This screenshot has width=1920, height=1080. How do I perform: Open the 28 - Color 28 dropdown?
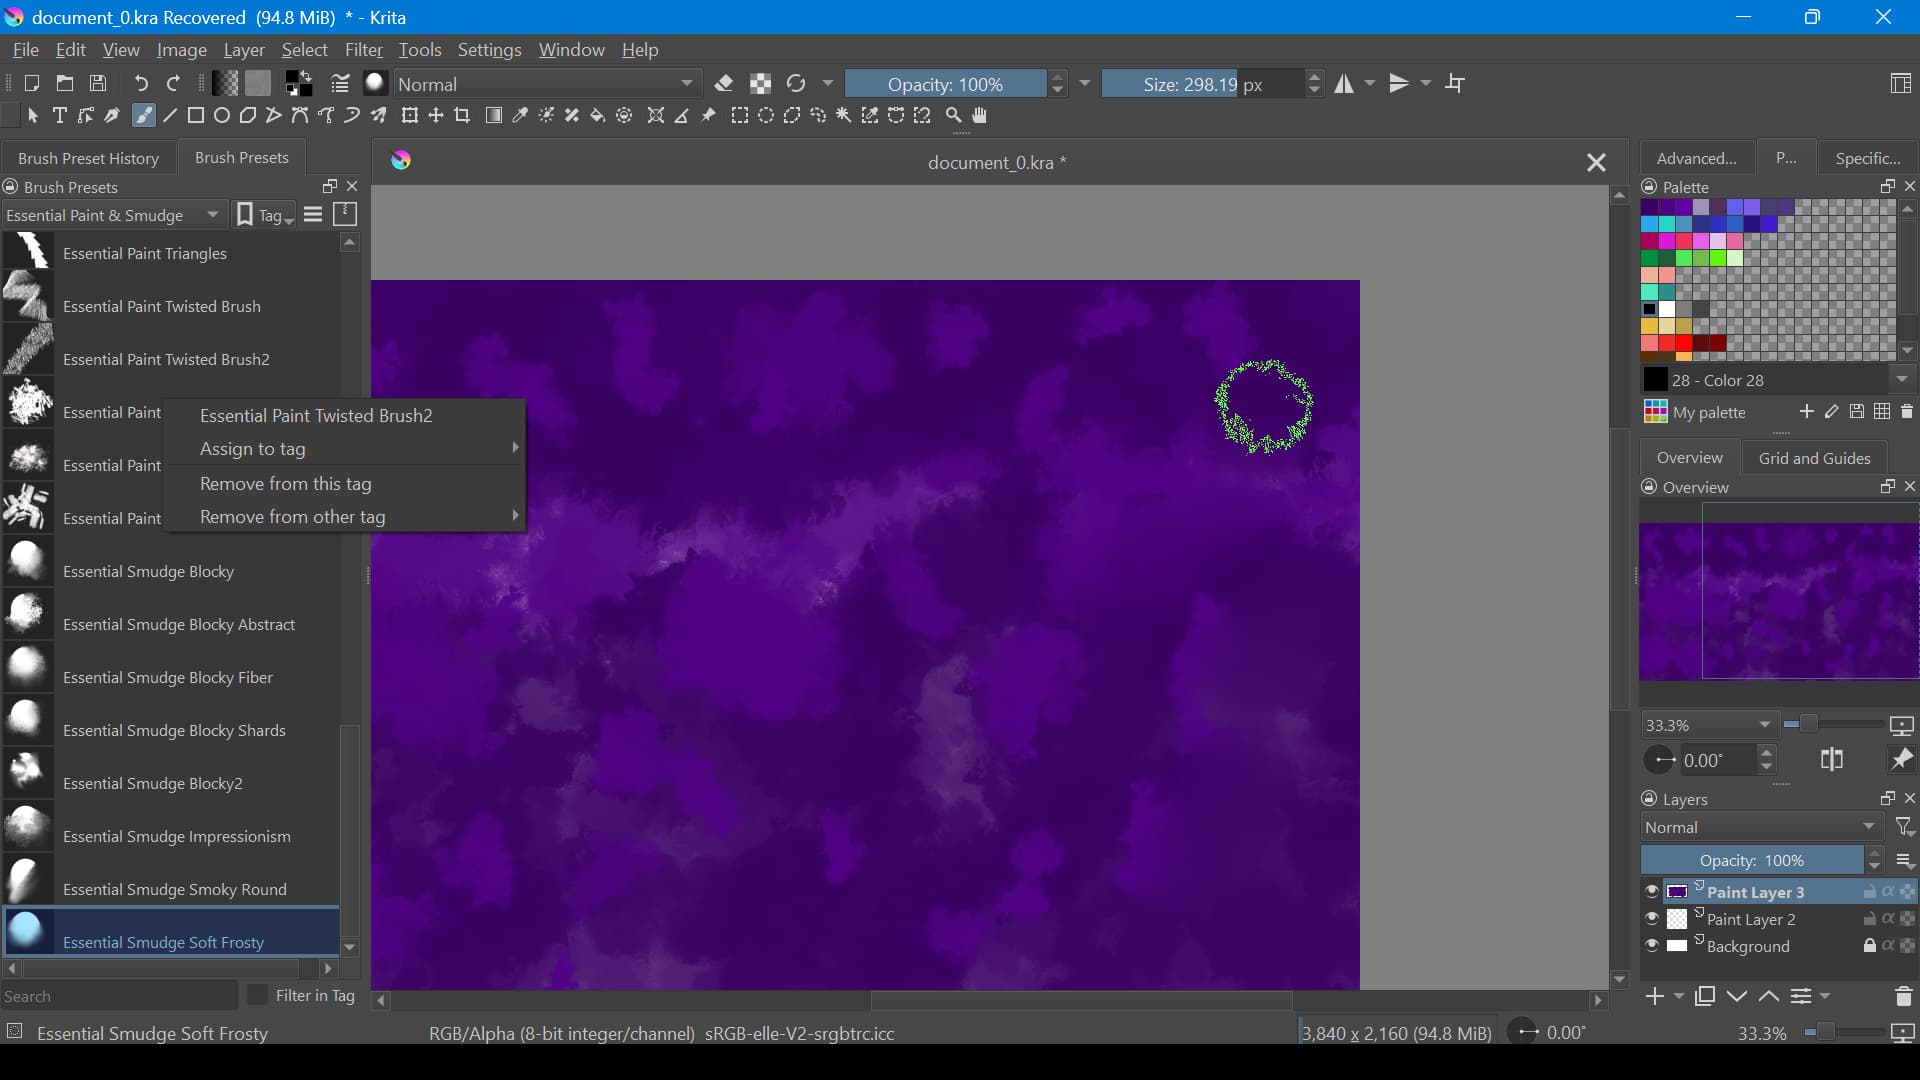[x=1902, y=380]
